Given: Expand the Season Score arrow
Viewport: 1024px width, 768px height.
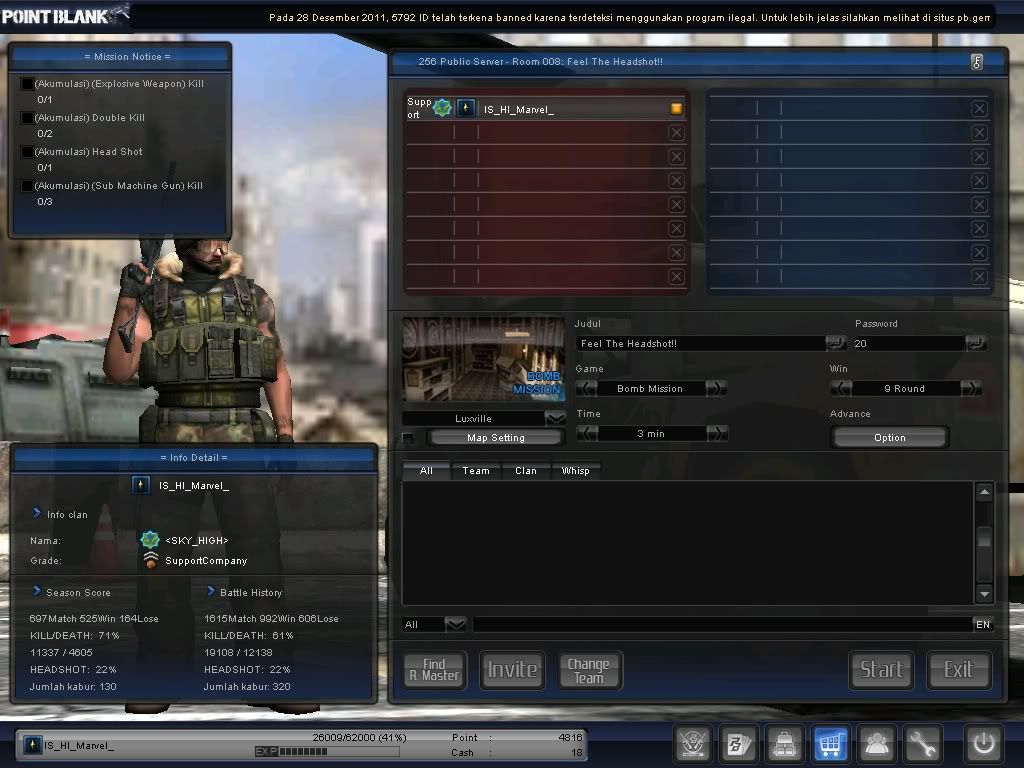Looking at the screenshot, I should point(37,591).
